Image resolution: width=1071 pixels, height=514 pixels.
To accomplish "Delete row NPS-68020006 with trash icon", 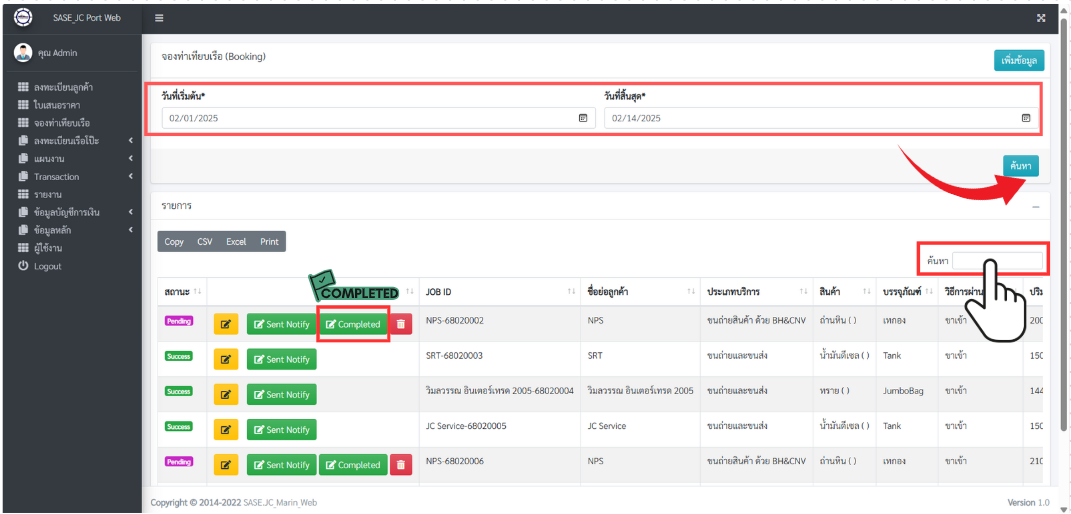I will pos(401,465).
